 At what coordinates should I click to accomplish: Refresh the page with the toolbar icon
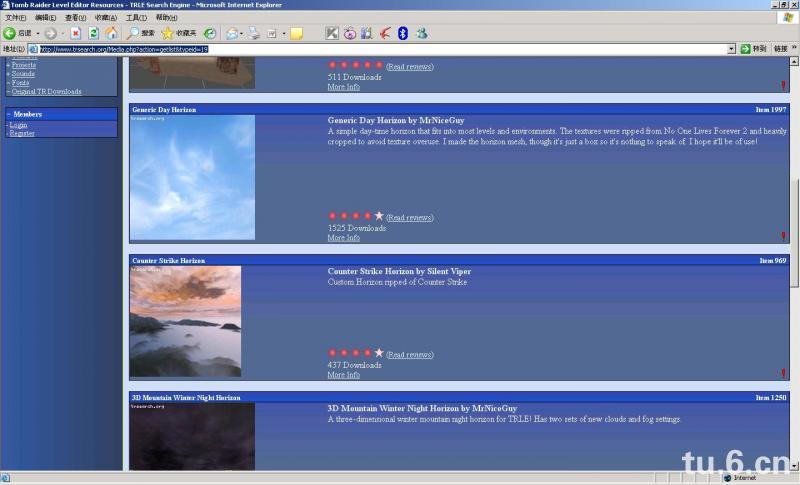click(93, 33)
